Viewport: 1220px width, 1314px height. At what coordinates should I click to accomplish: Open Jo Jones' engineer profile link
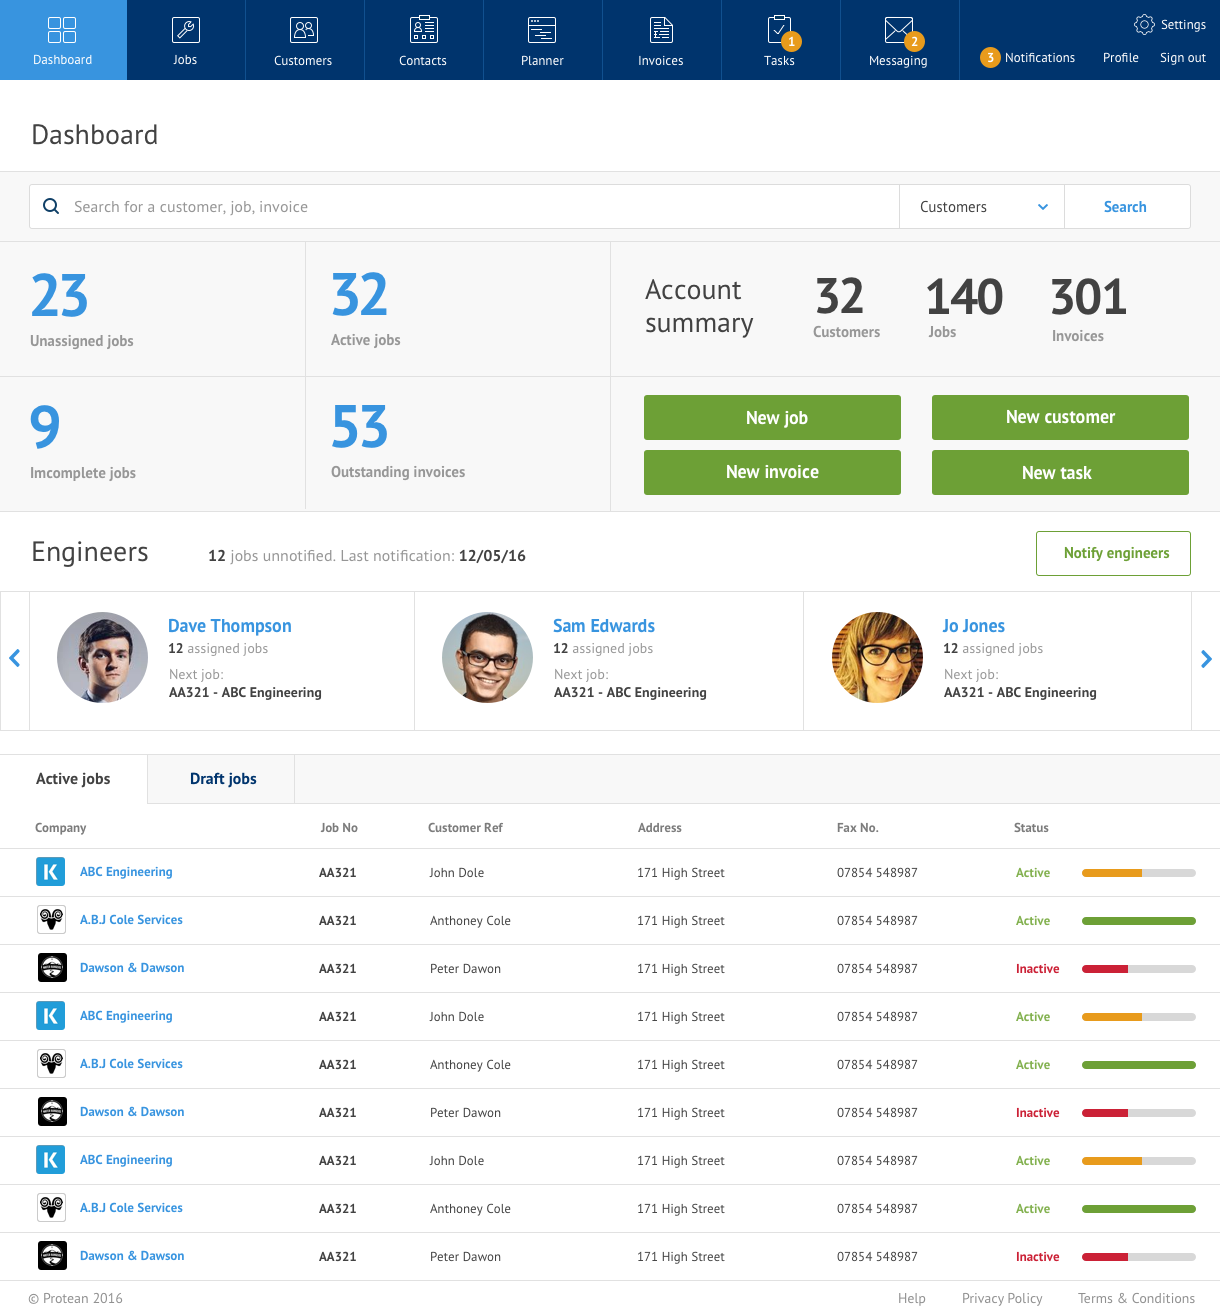pyautogui.click(x=973, y=626)
